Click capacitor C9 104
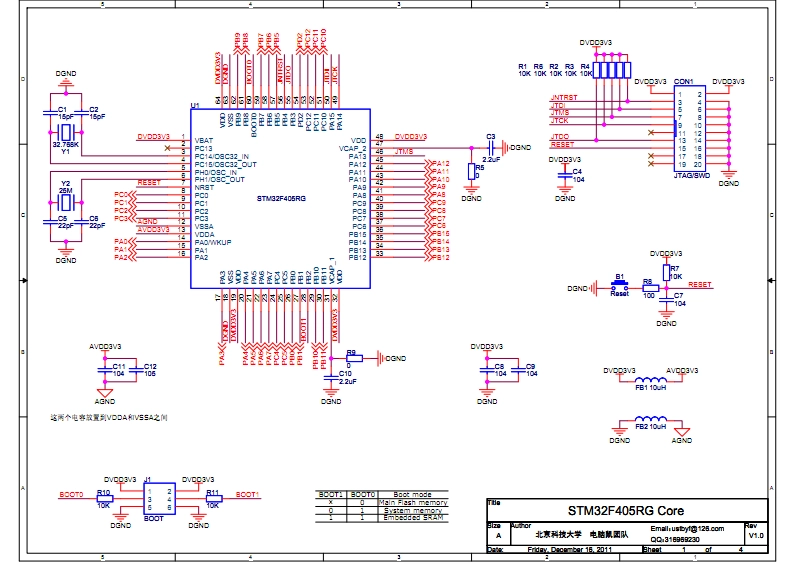 tap(518, 371)
